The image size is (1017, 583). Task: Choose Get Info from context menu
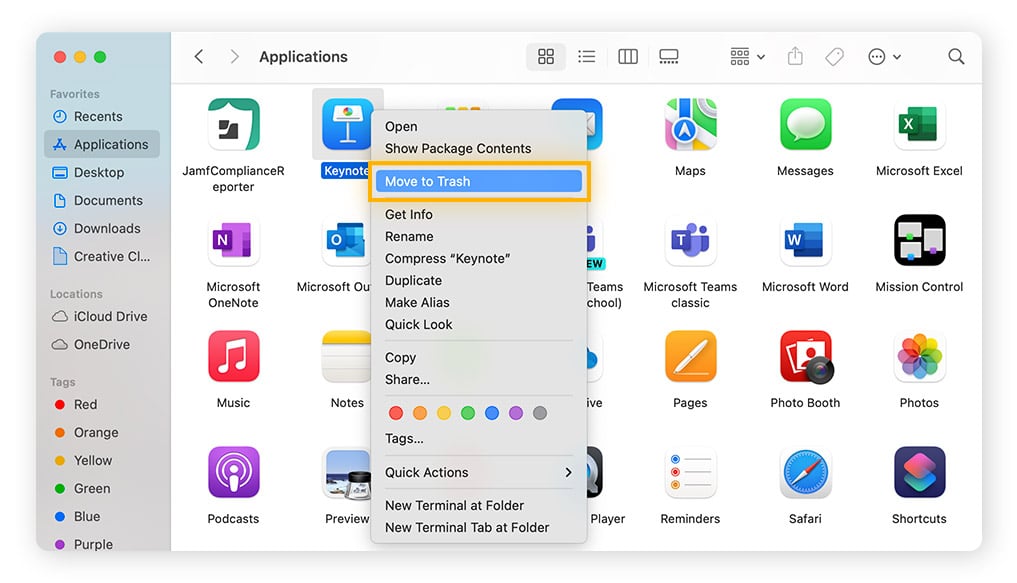pyautogui.click(x=408, y=214)
